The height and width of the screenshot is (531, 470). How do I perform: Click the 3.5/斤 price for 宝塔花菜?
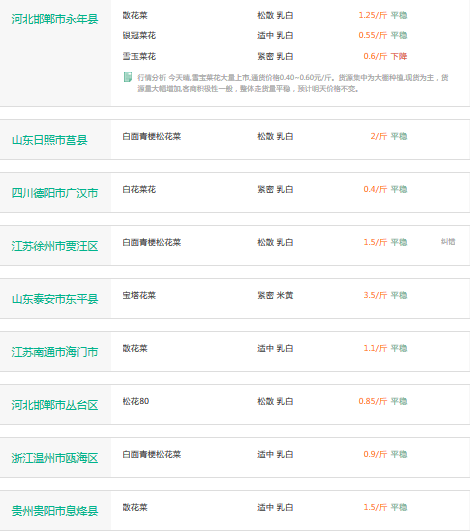click(x=375, y=295)
